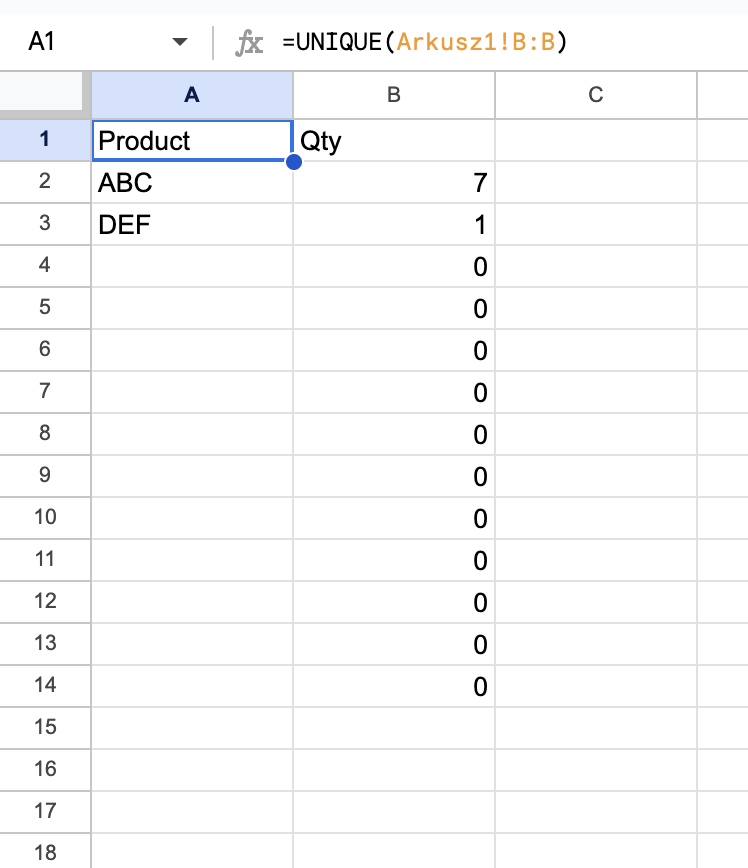Click the blue fill handle dot

(x=293, y=161)
